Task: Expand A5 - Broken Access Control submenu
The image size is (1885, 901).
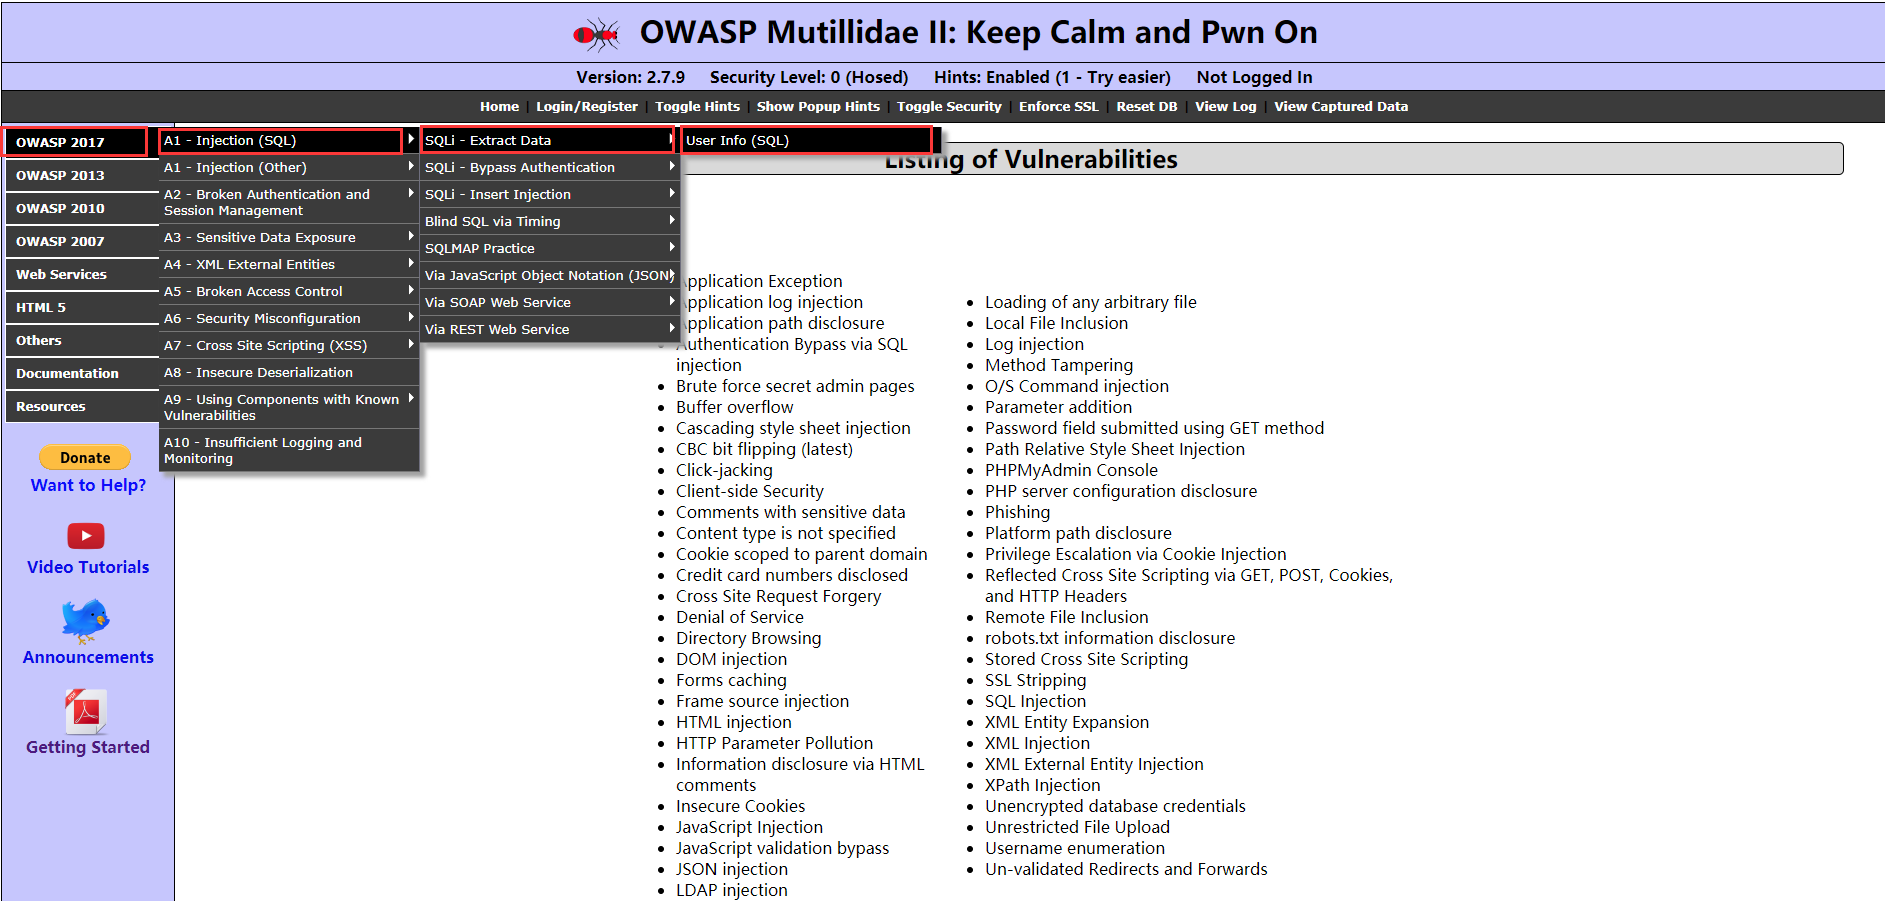Action: pyautogui.click(x=289, y=291)
